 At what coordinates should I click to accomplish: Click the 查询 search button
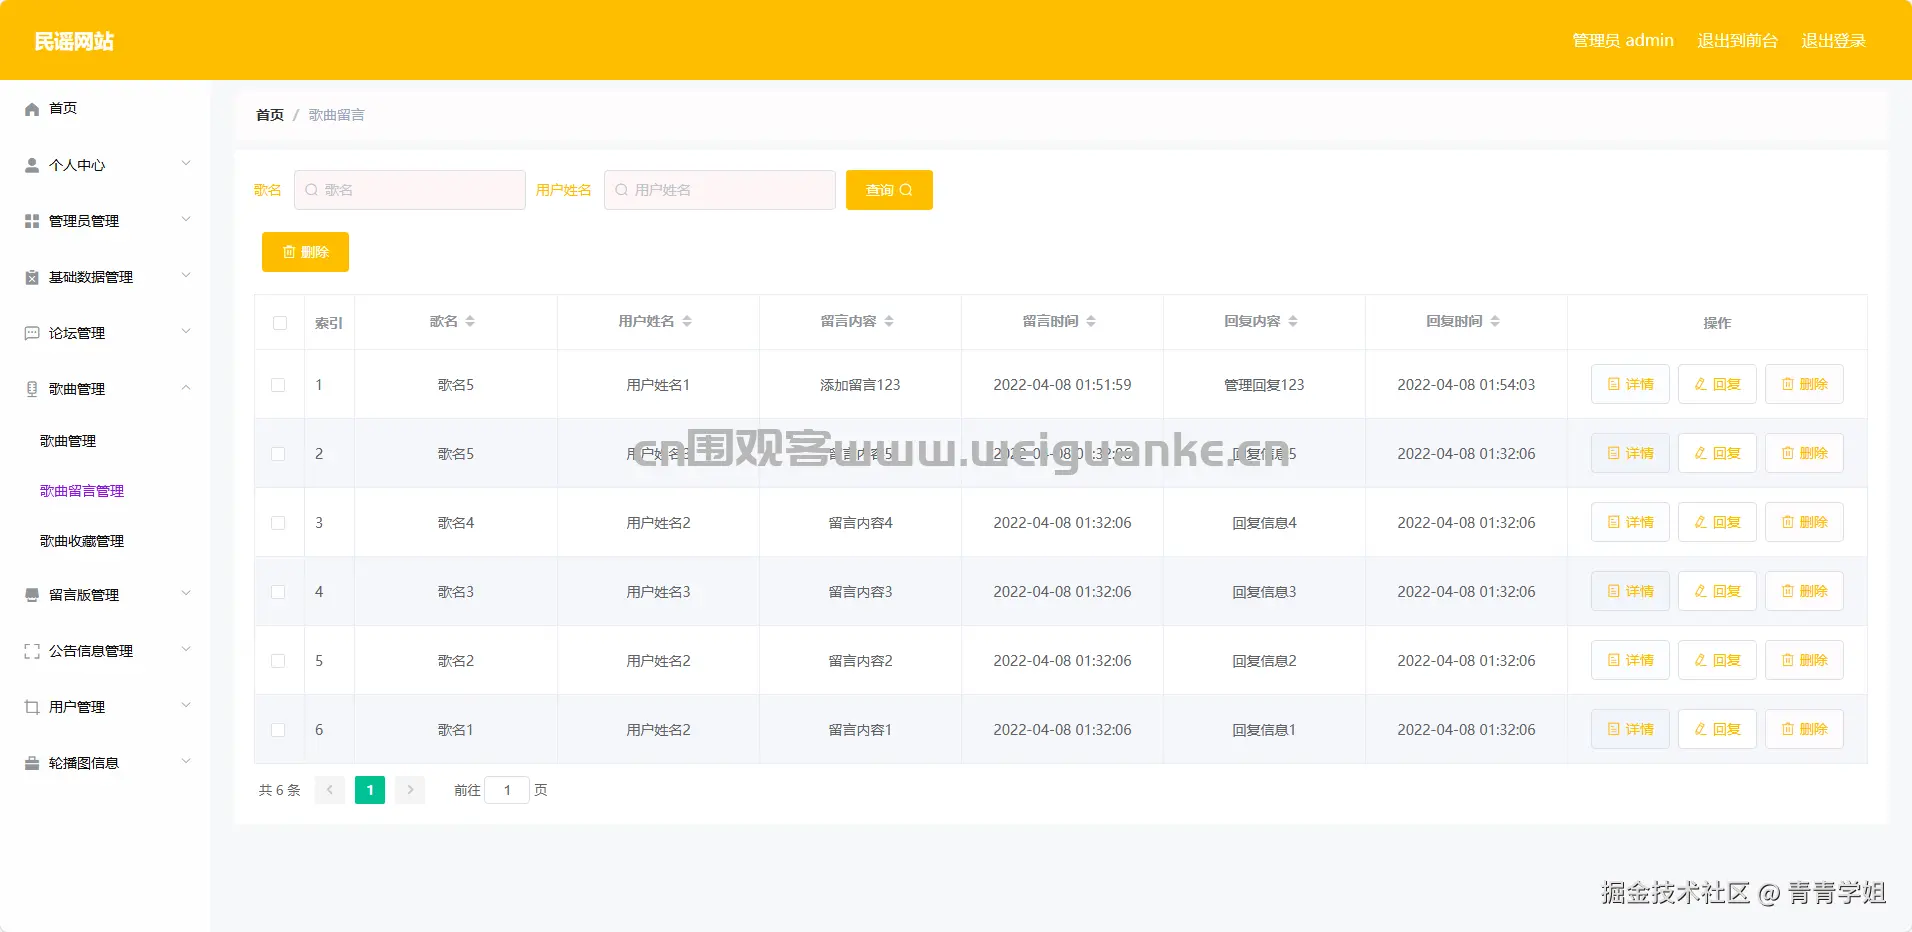point(889,190)
